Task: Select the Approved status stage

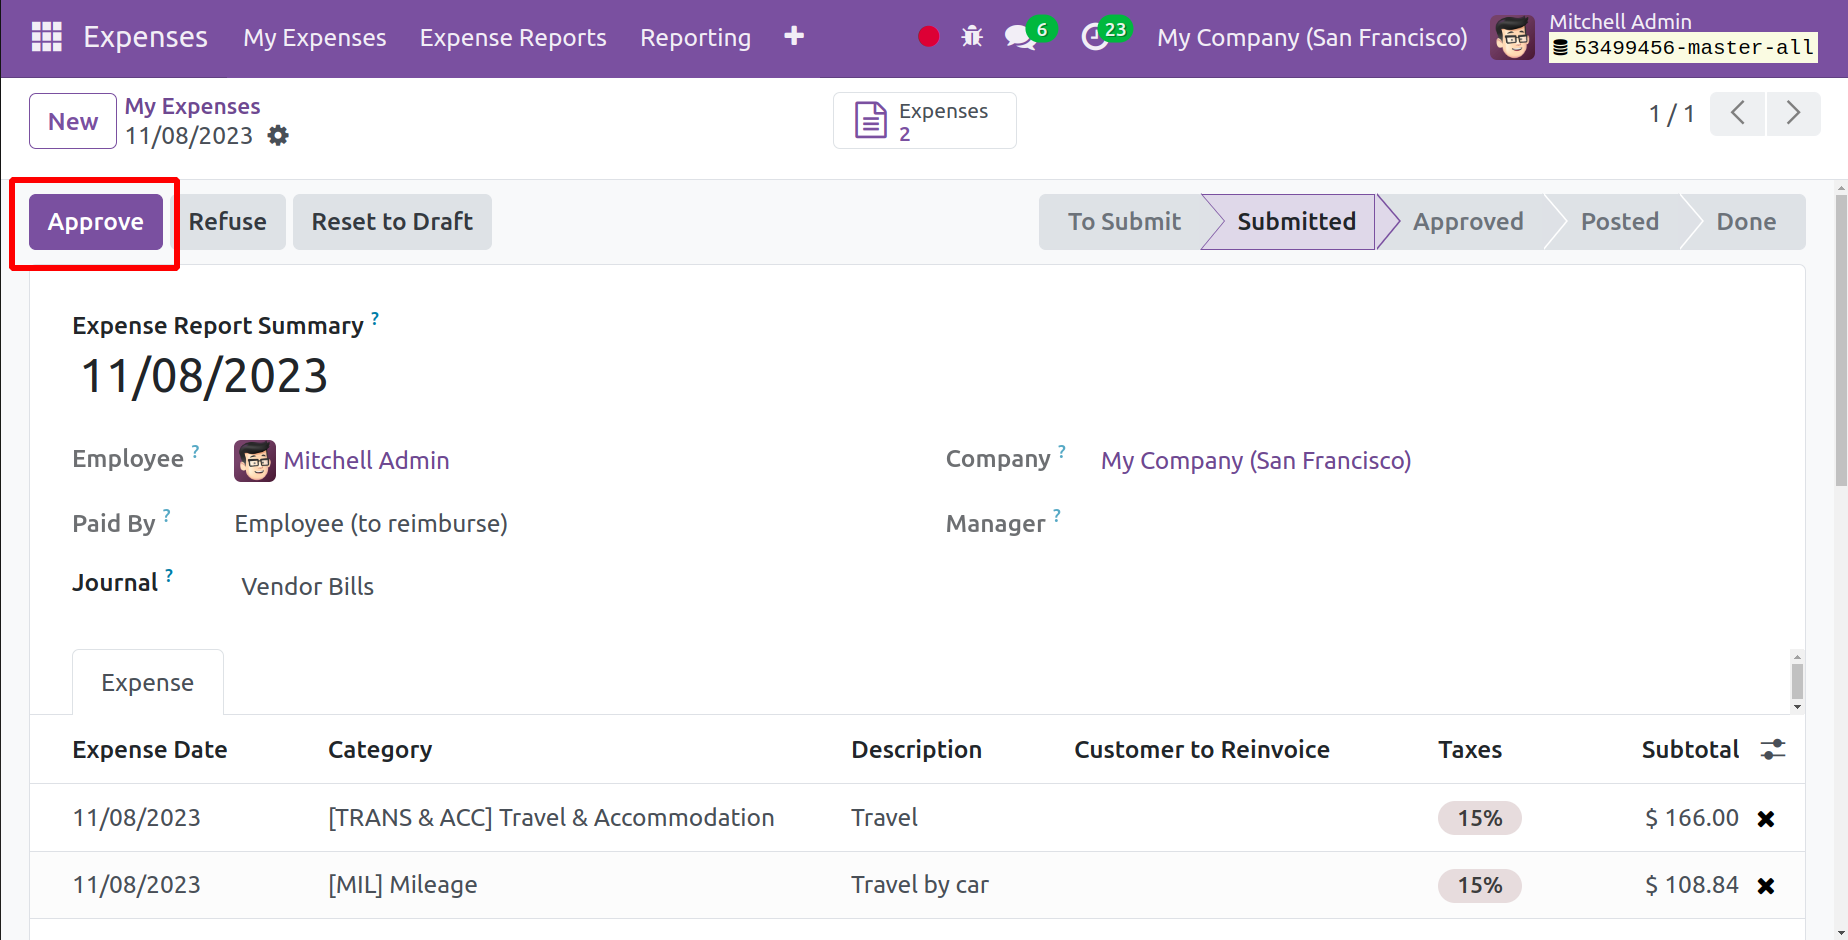Action: [x=1468, y=222]
